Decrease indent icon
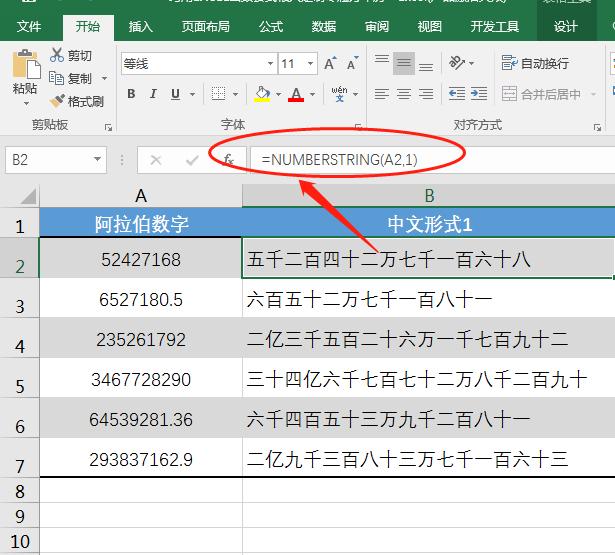Viewport: 615px width, 555px height. (457, 94)
